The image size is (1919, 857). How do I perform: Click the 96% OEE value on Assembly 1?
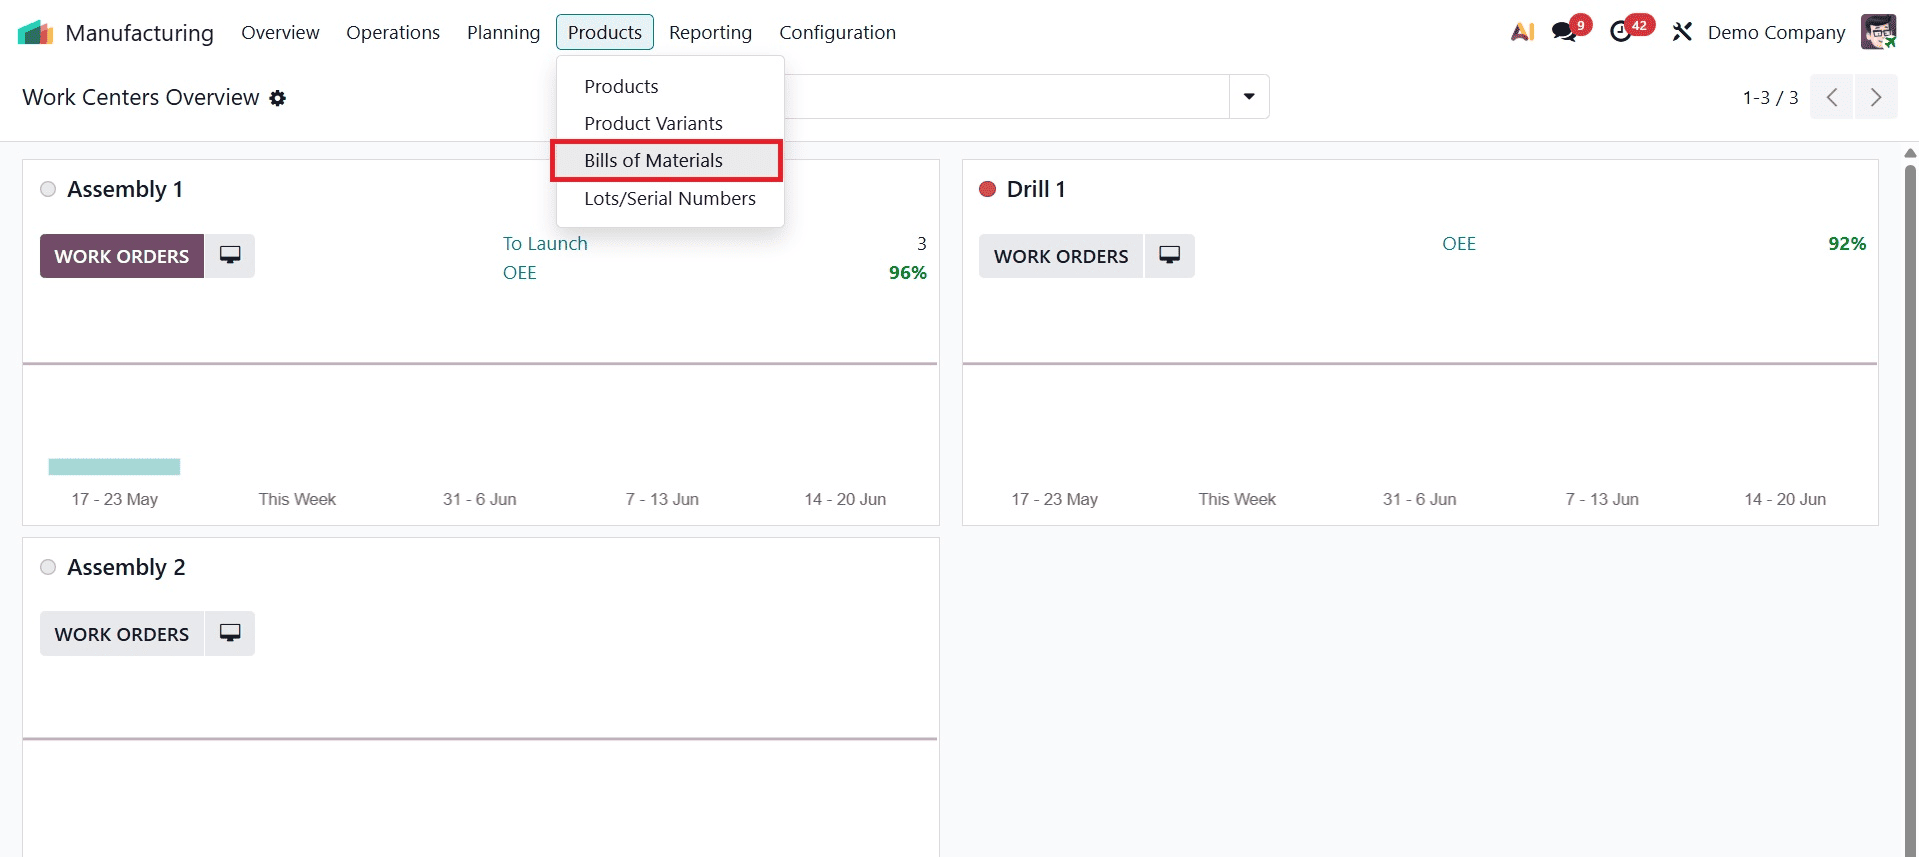(x=908, y=272)
